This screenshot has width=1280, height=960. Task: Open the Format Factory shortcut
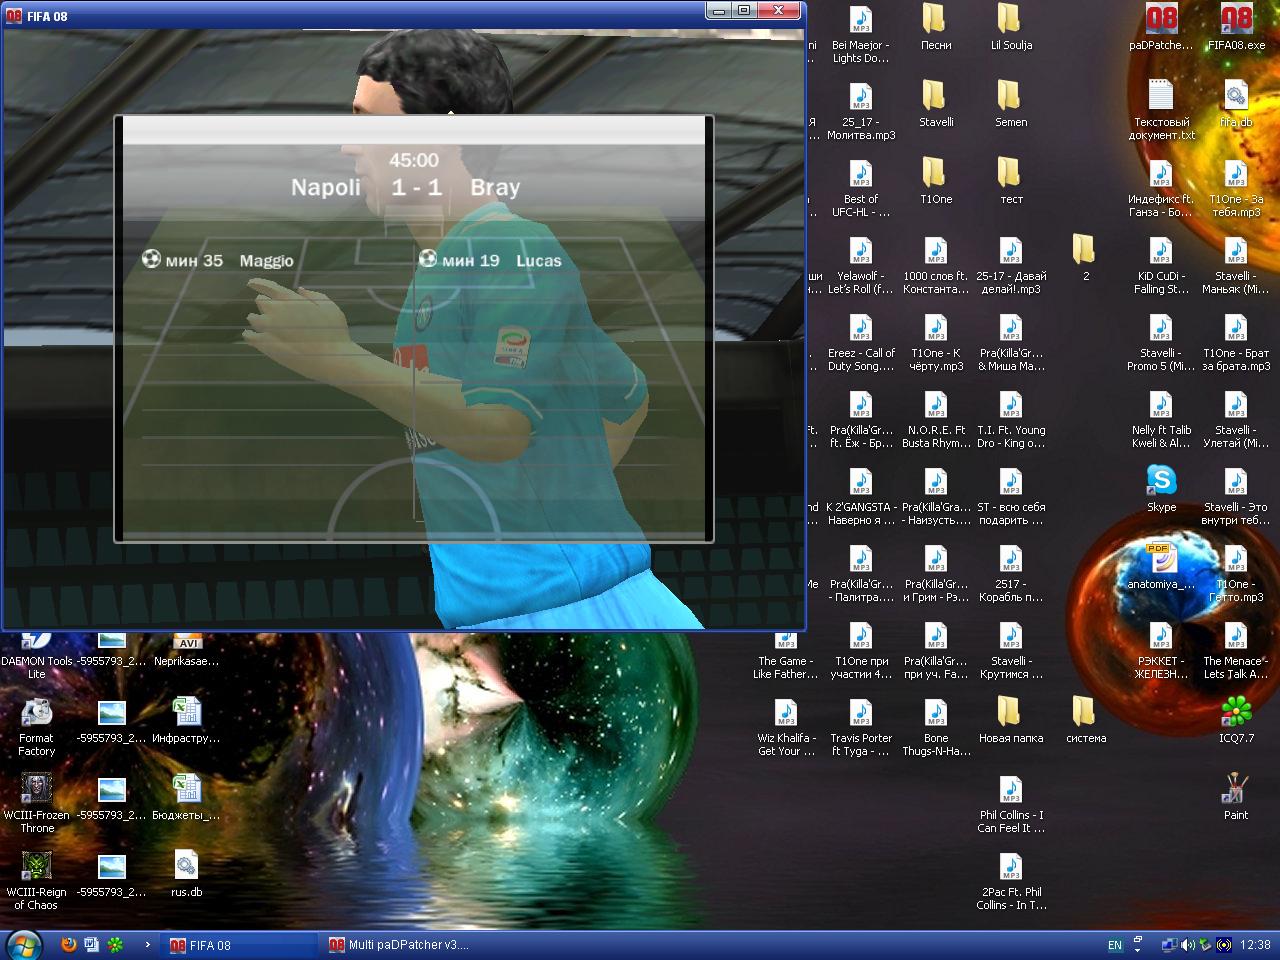click(x=37, y=727)
